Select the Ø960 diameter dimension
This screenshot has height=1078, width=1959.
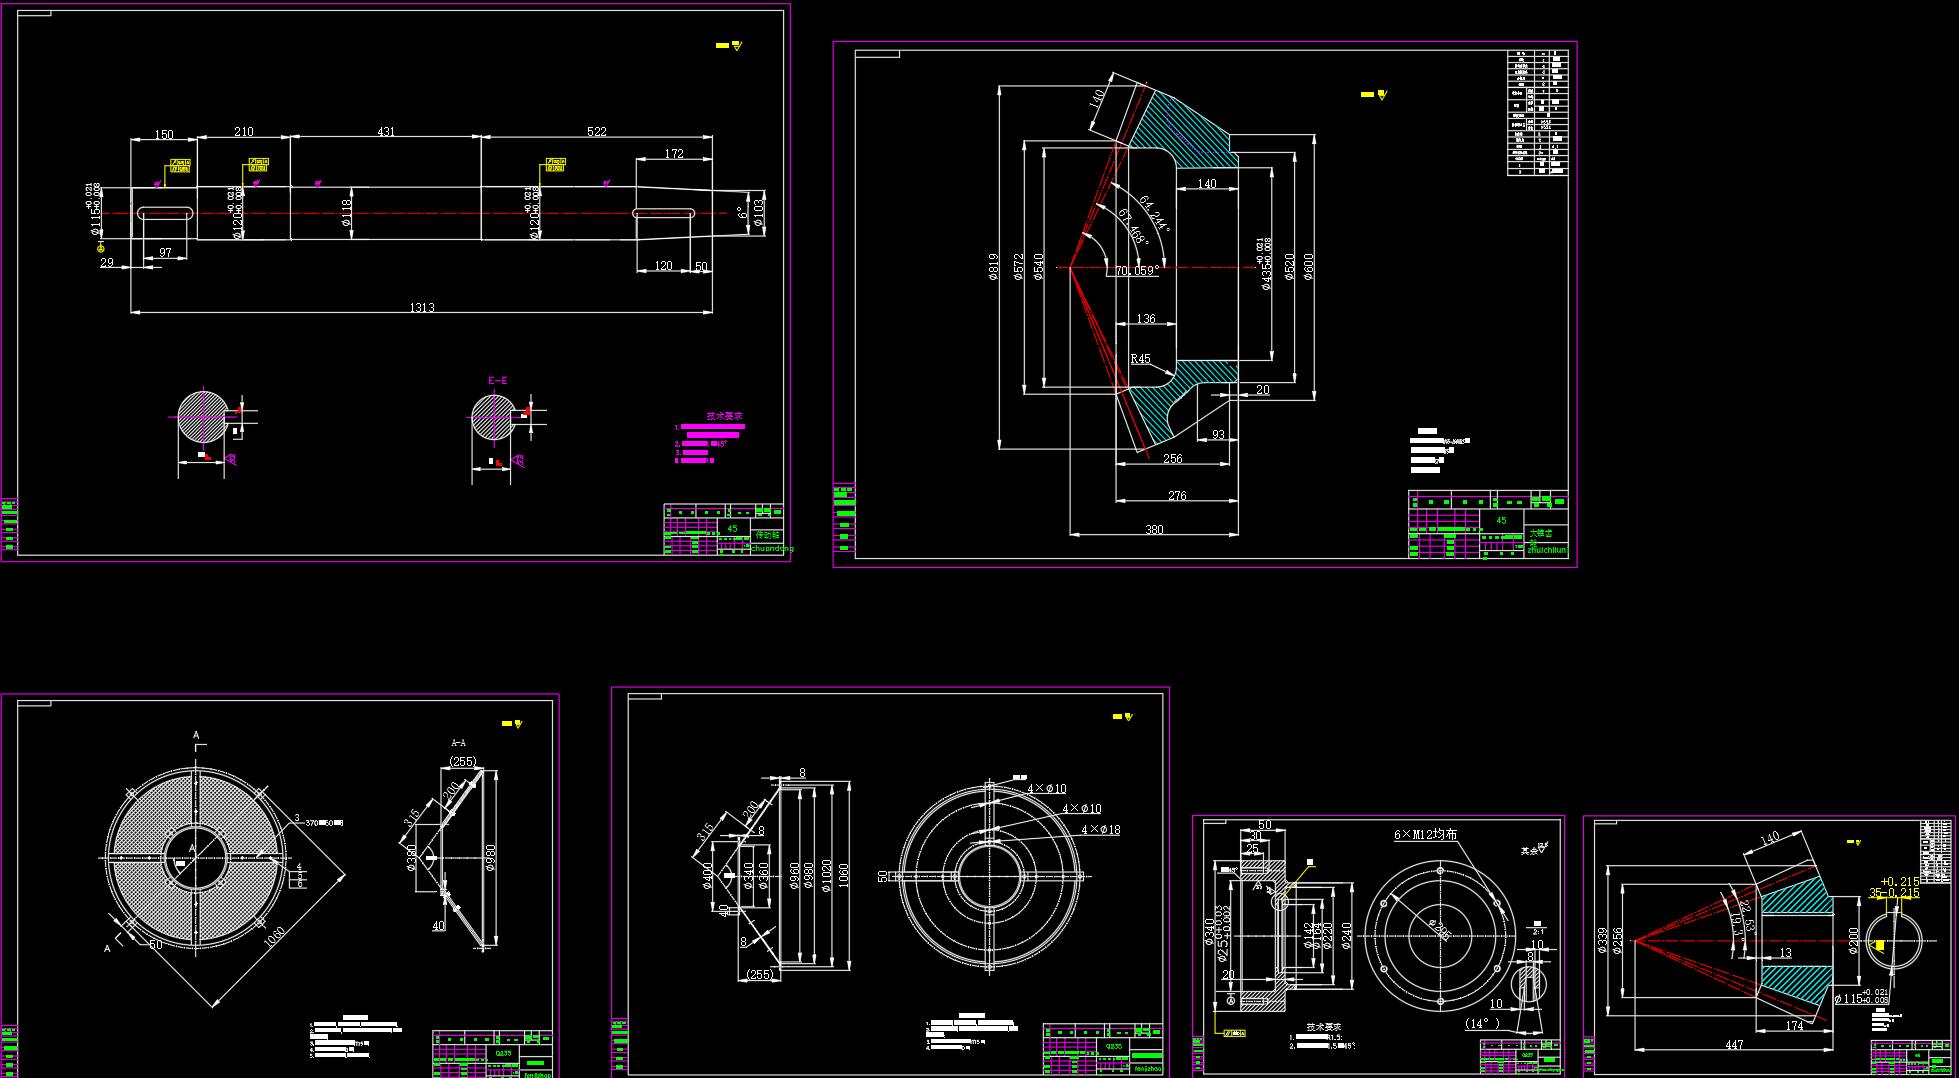pos(795,876)
